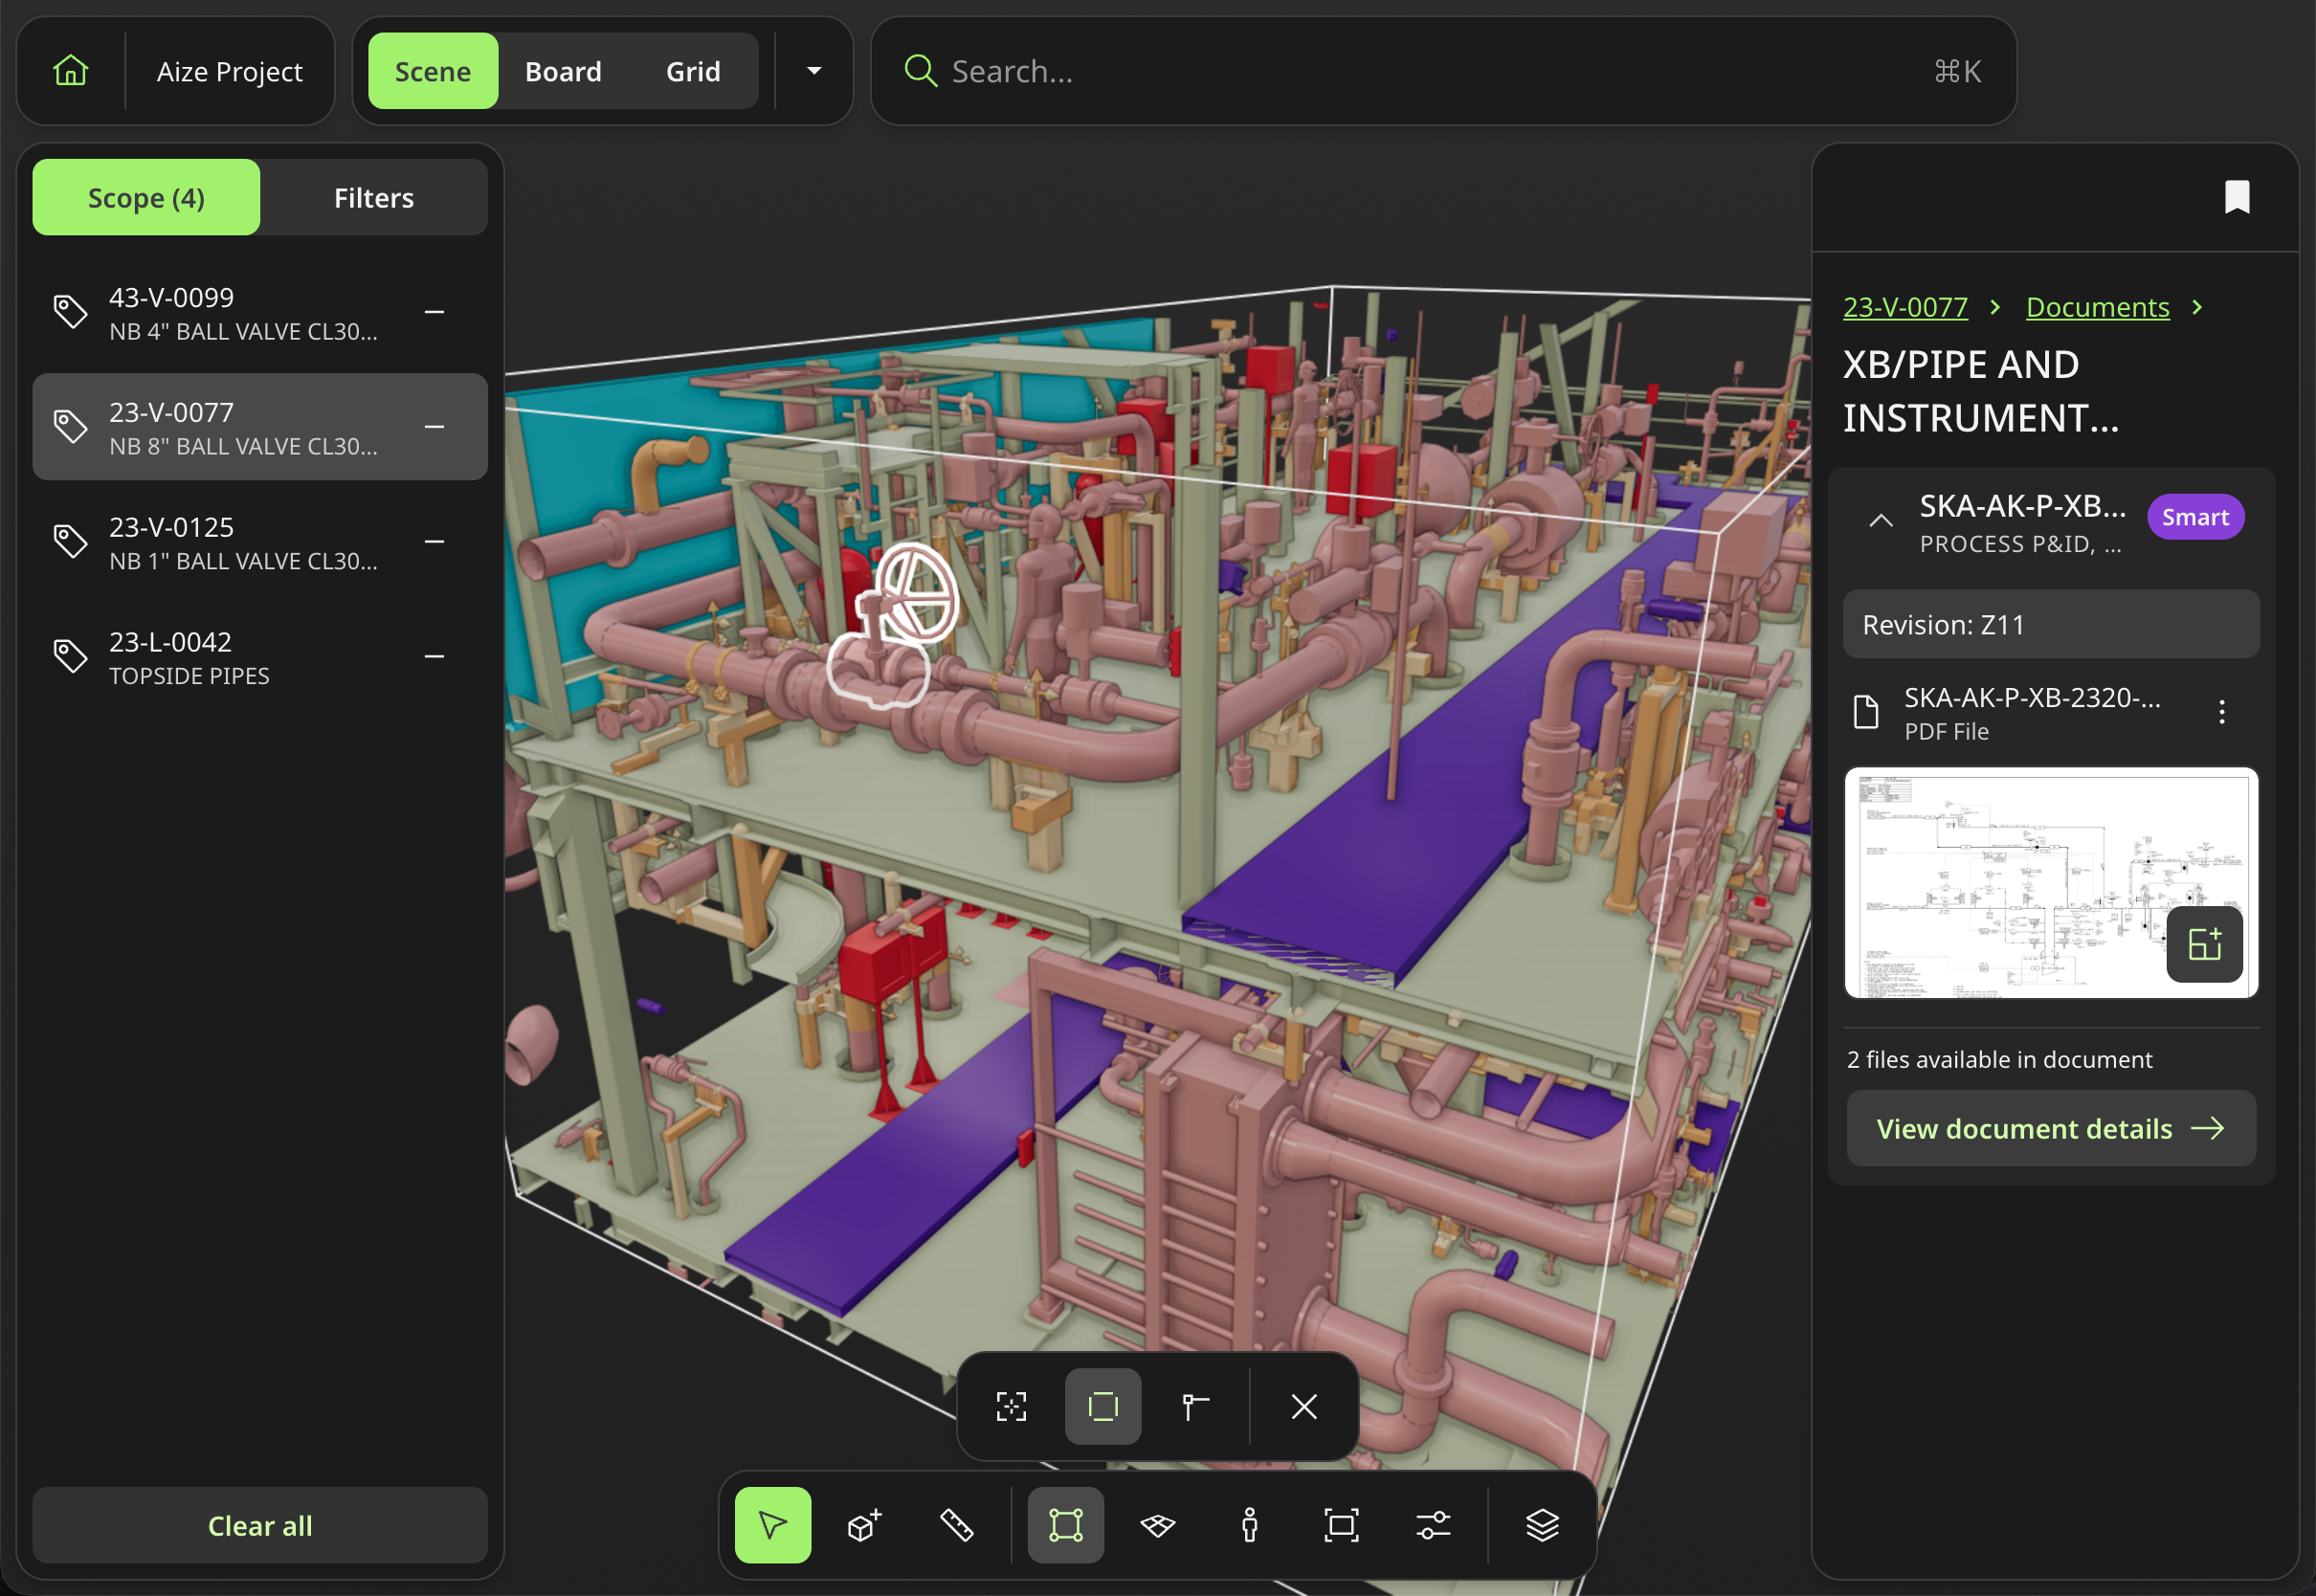Follow the Documents breadcrumb link

(2097, 307)
